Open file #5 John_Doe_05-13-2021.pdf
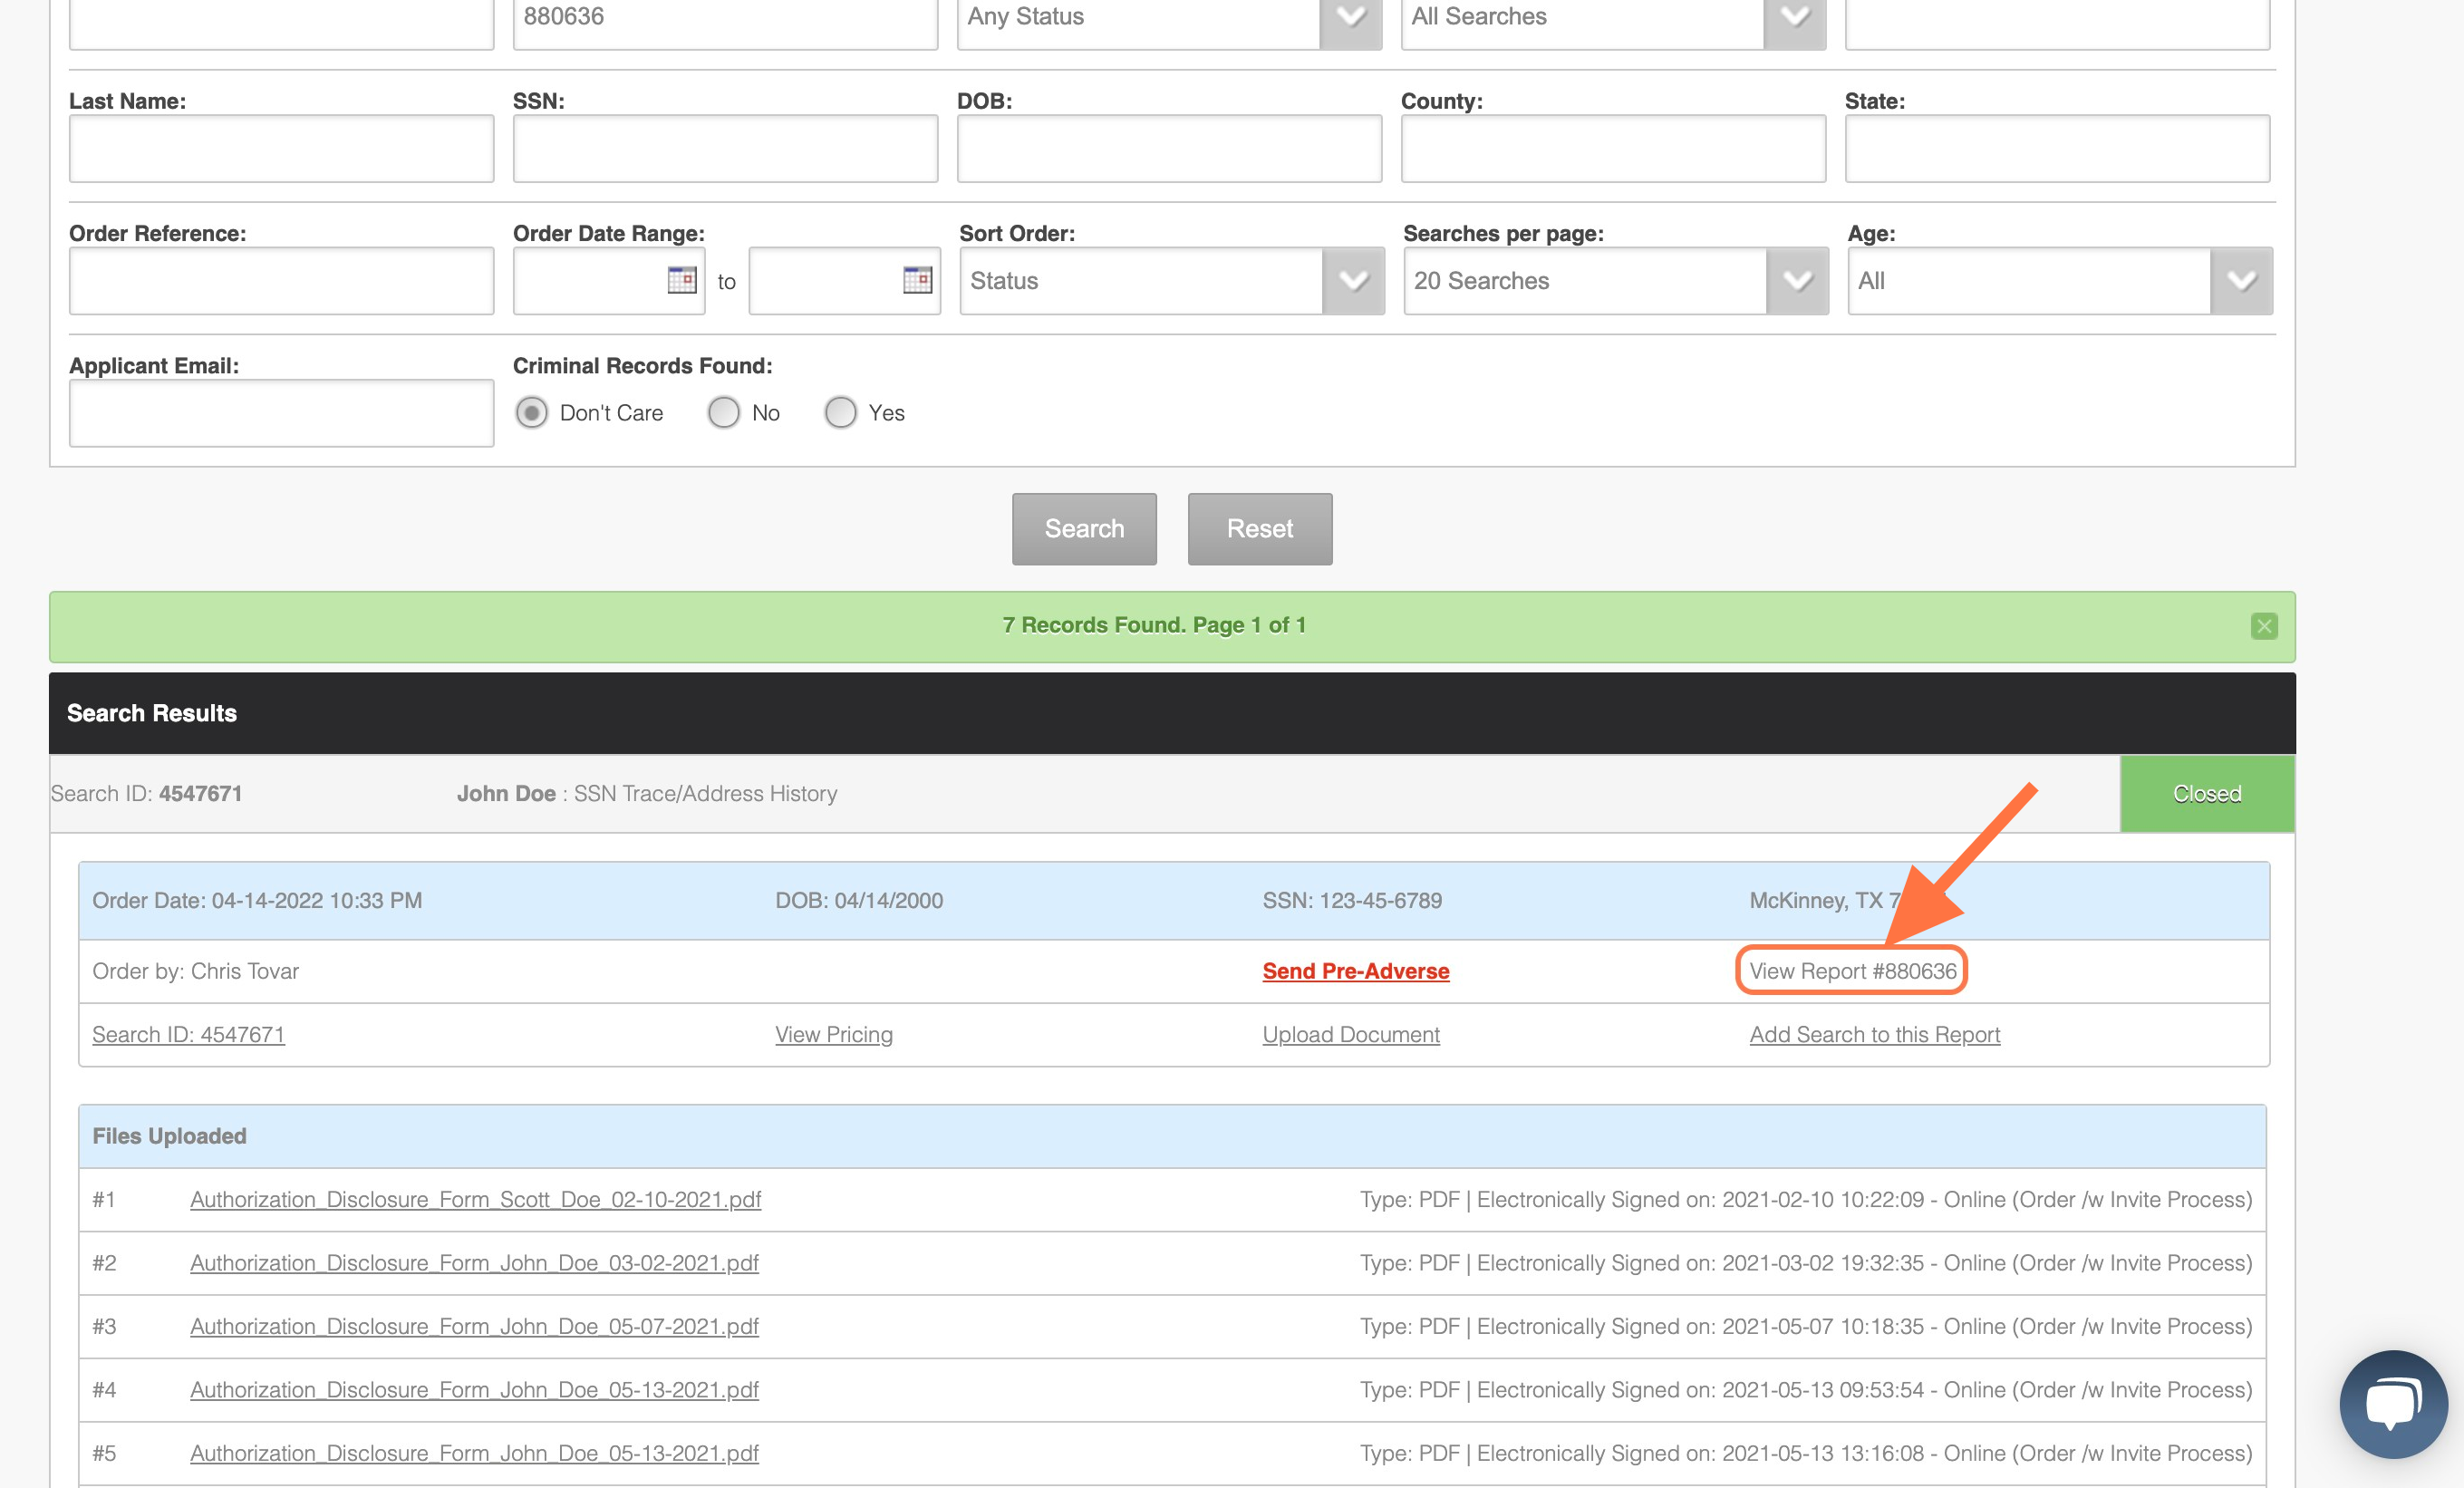The height and width of the screenshot is (1488, 2464). tap(474, 1454)
